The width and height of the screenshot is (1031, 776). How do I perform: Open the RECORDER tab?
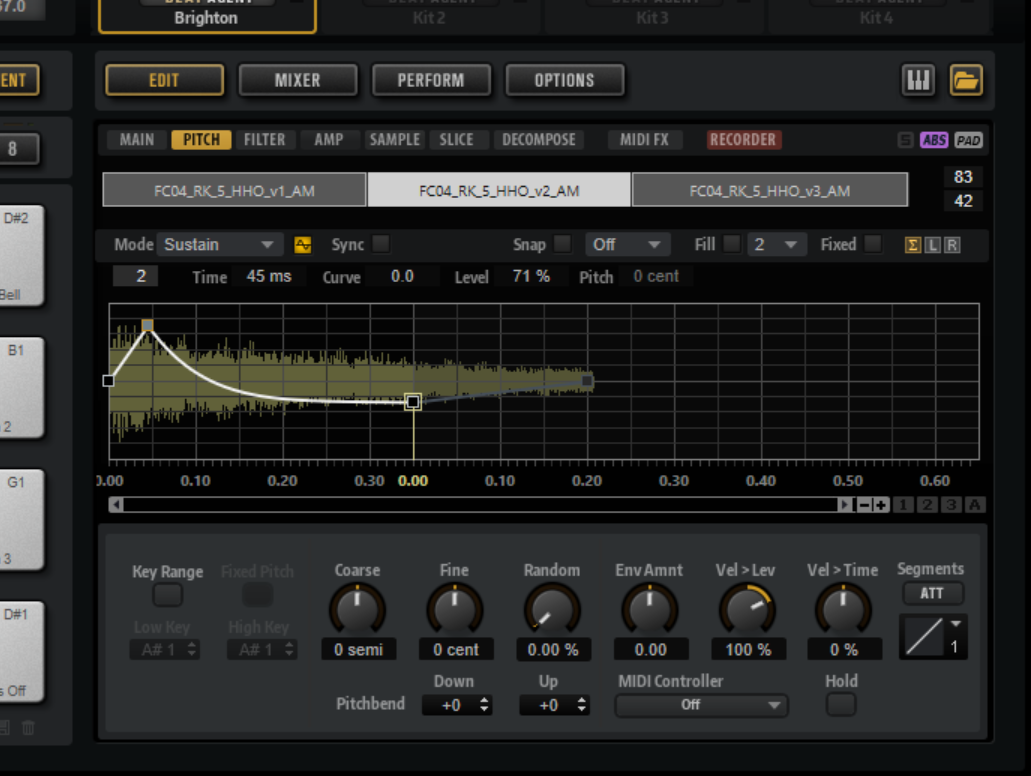click(744, 139)
